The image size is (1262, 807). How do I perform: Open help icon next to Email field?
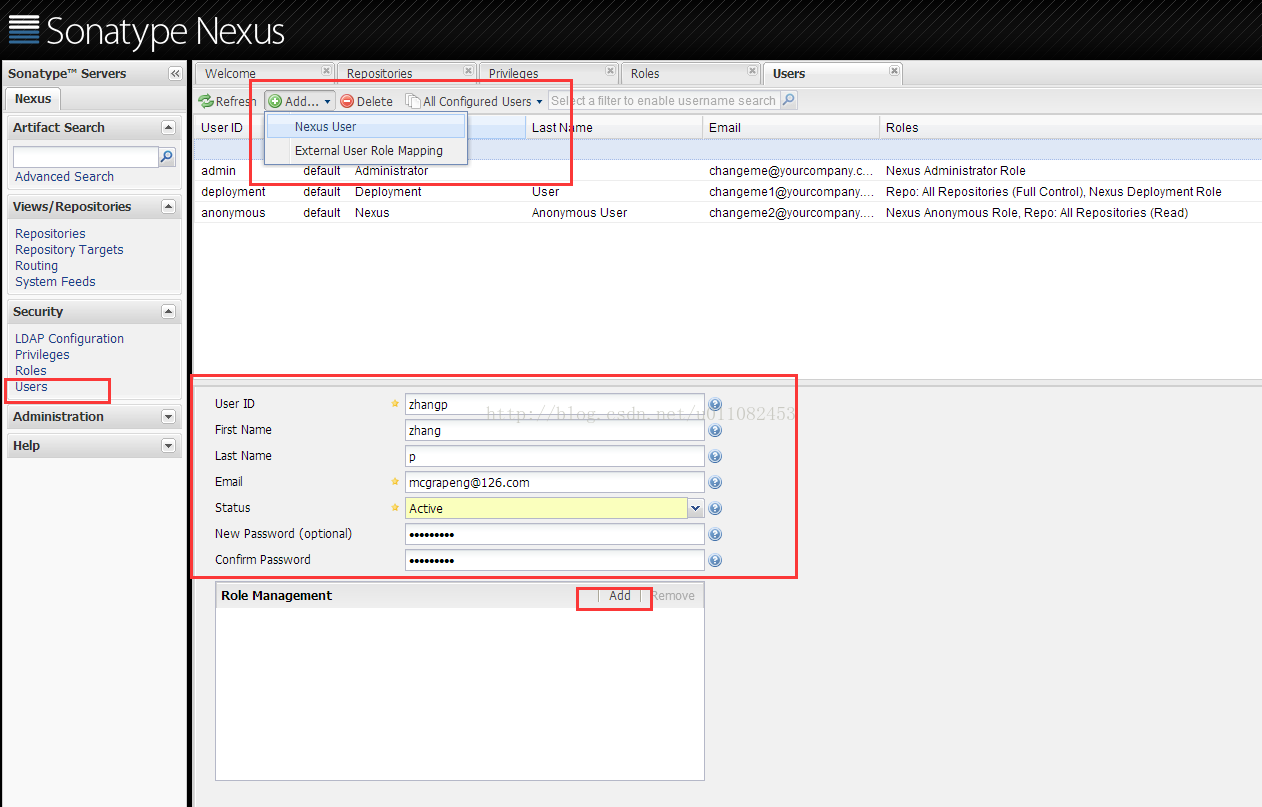(715, 482)
